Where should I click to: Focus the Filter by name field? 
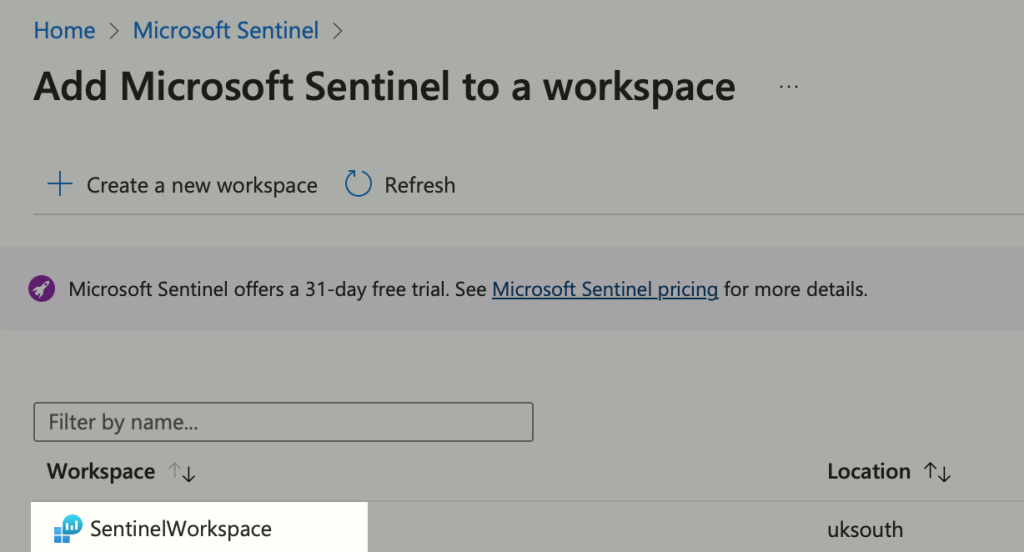pos(283,422)
